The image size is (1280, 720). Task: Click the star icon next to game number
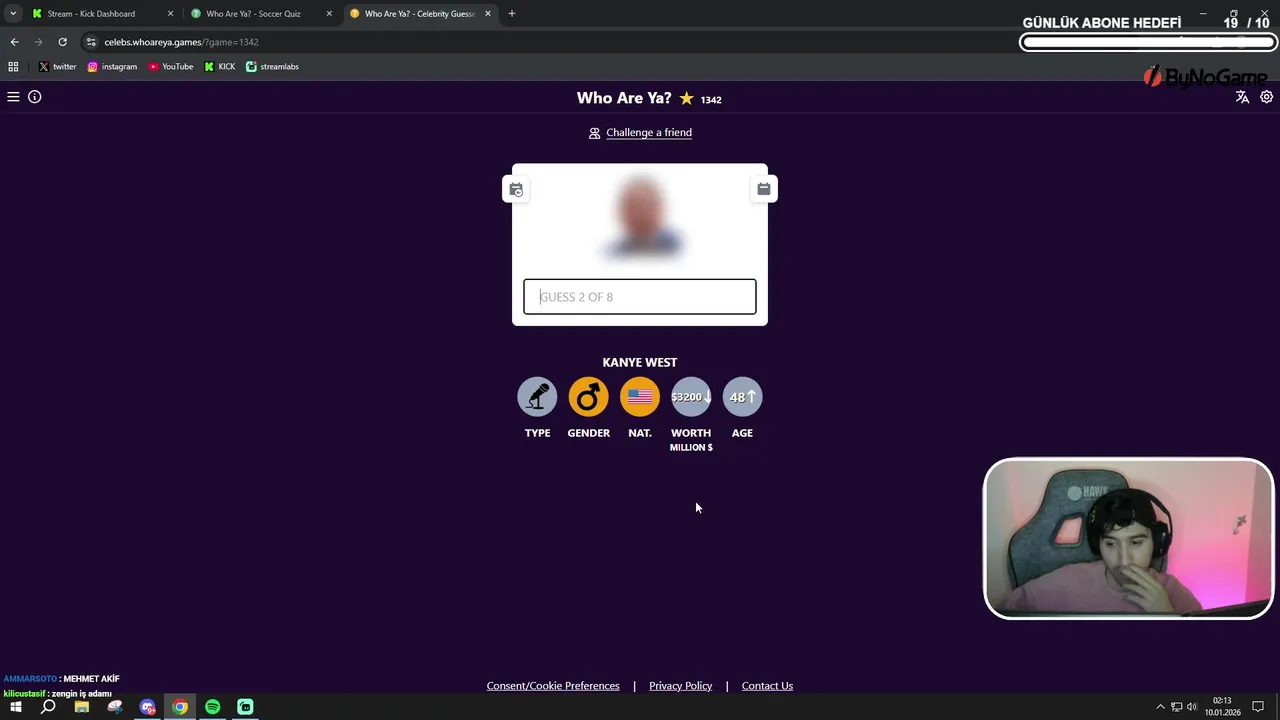click(x=686, y=98)
